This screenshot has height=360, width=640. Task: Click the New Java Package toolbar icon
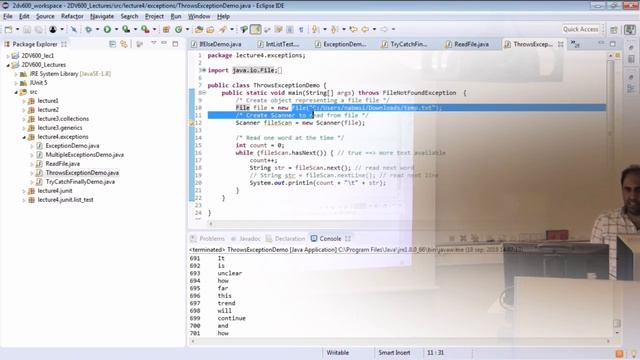pos(166,29)
